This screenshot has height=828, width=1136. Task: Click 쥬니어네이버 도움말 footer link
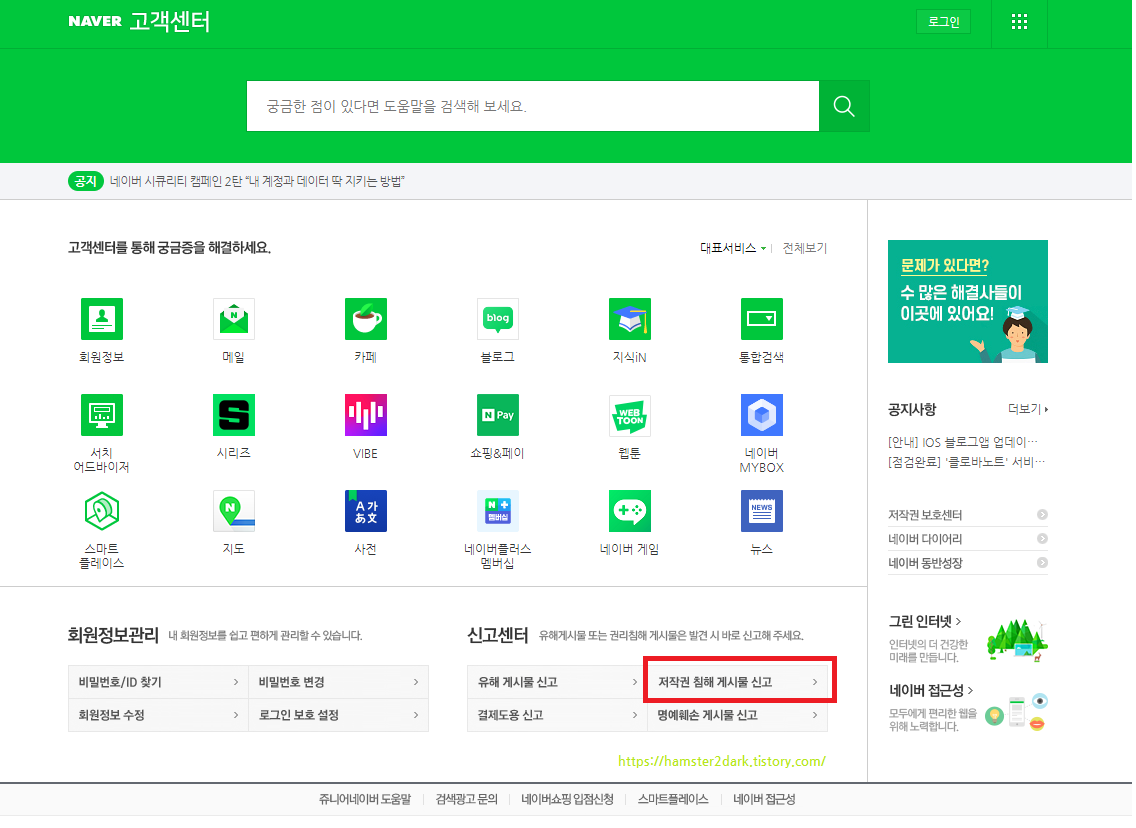click(x=365, y=800)
